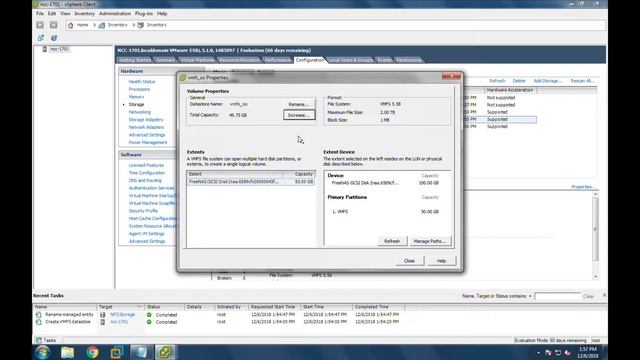Open Security Profile under Software
The width and height of the screenshot is (640, 360).
(143, 211)
